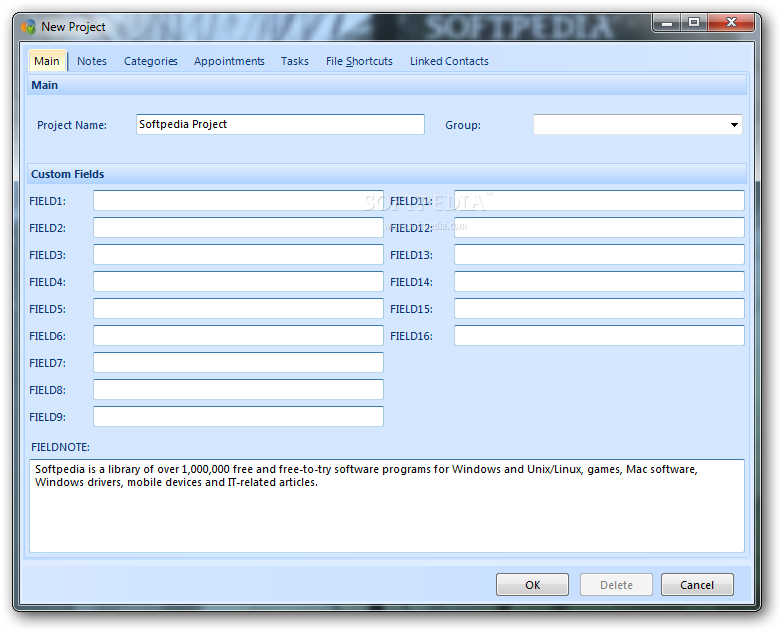Click into the FIELD4 box
This screenshot has height=632, width=782.
238,281
